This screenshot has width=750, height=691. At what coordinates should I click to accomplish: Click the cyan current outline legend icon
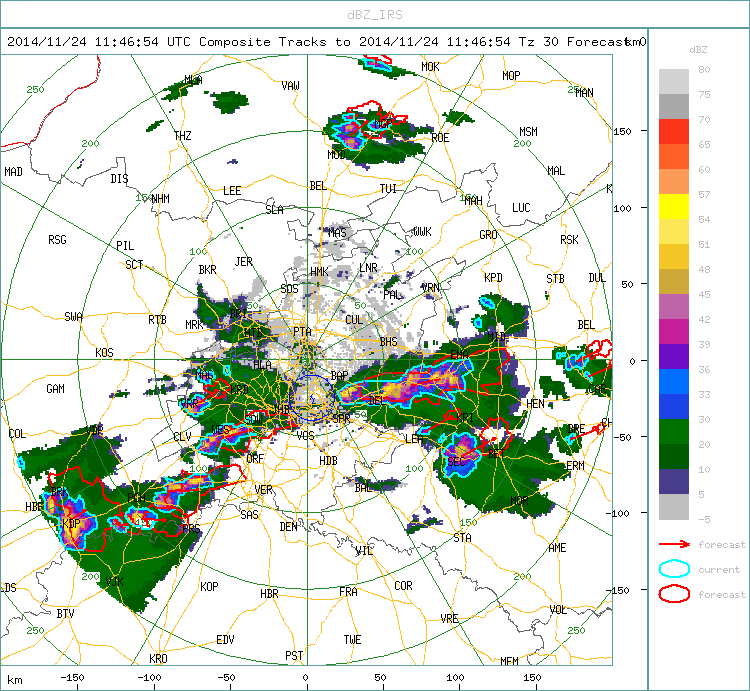[674, 569]
